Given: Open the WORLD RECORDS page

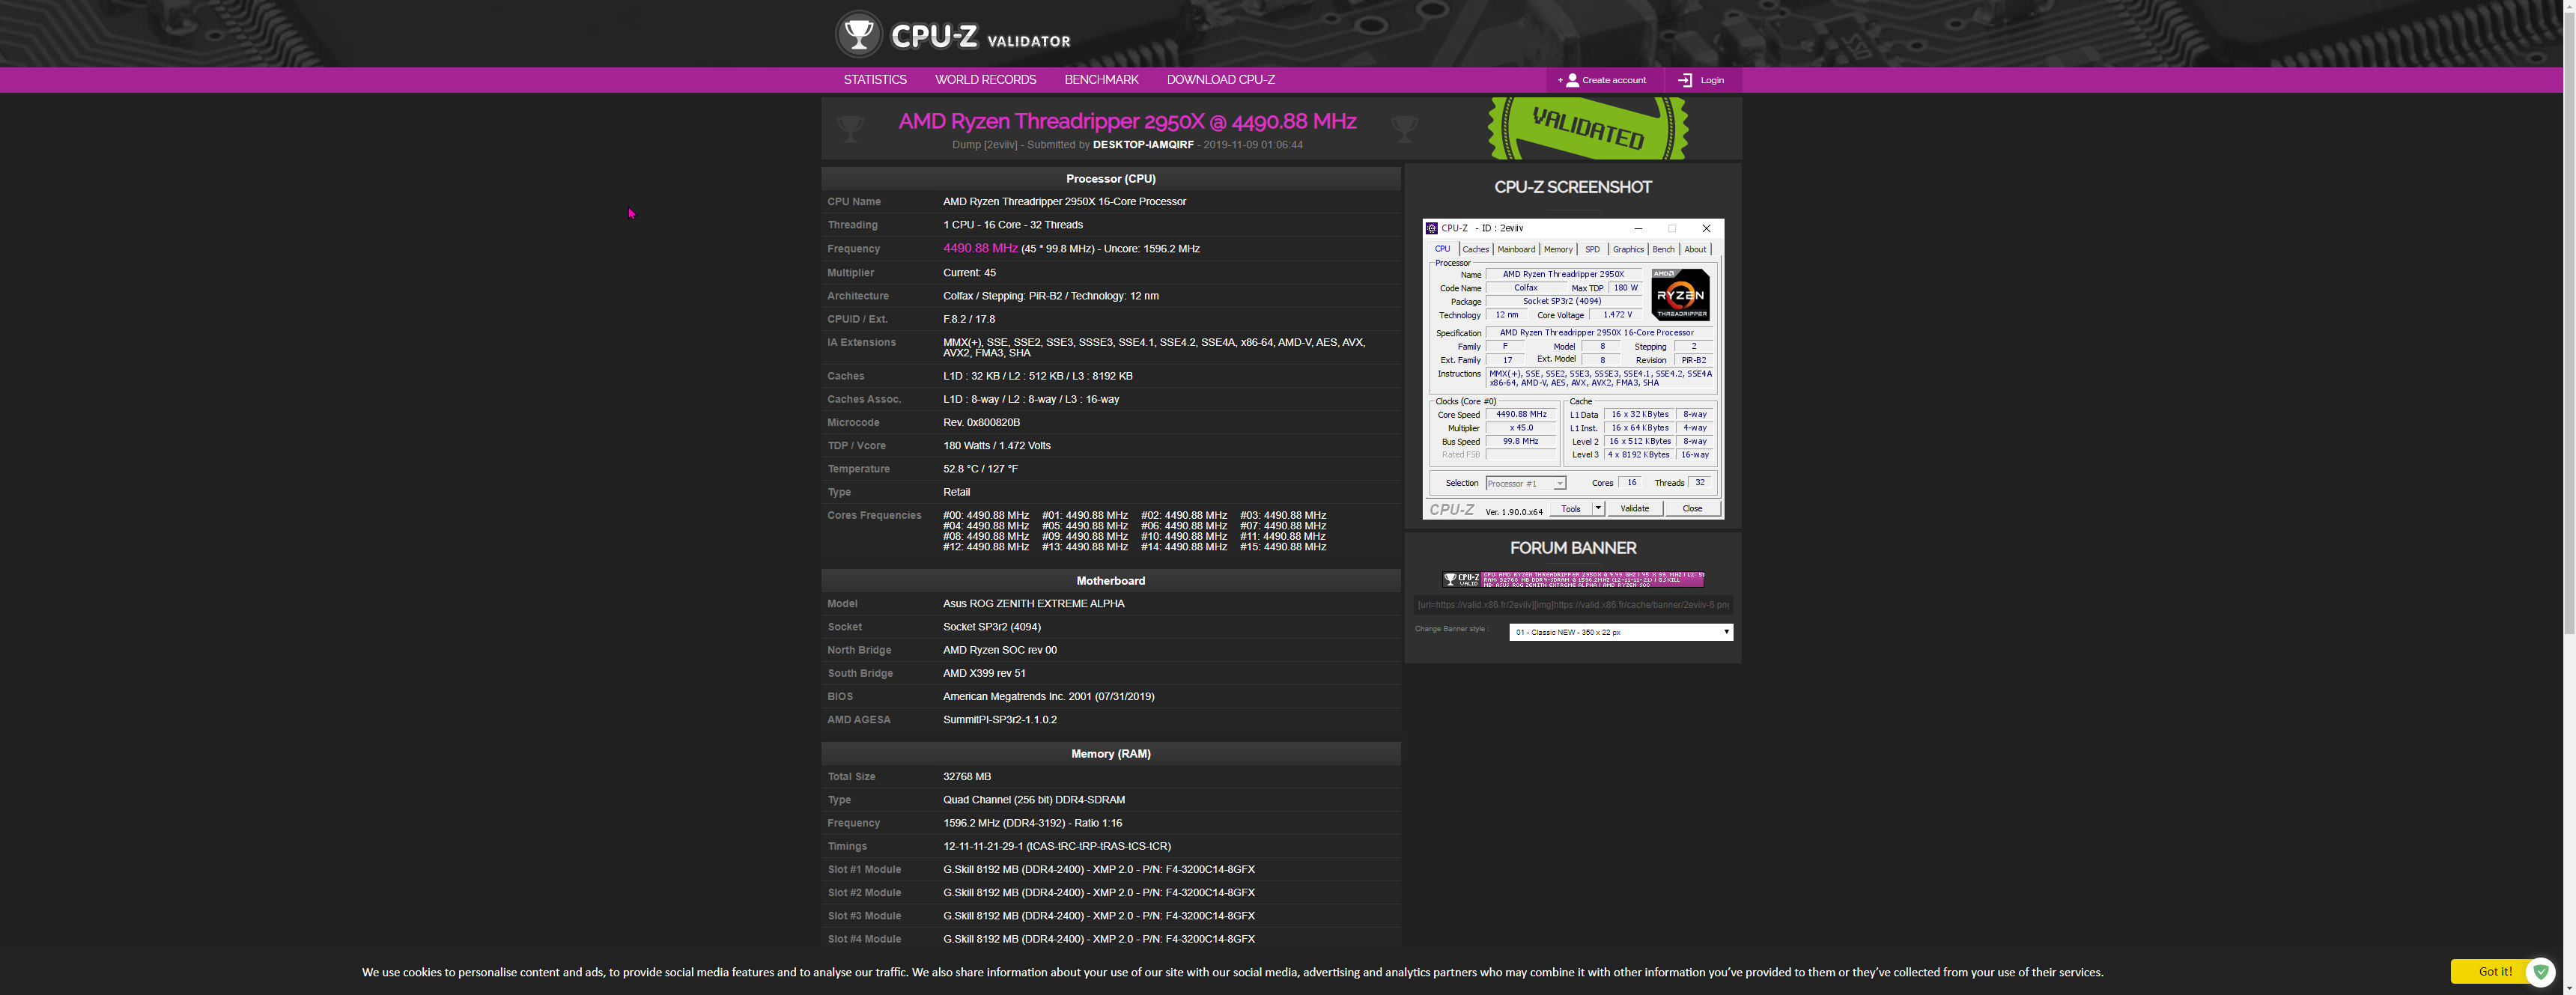Looking at the screenshot, I should coord(985,80).
